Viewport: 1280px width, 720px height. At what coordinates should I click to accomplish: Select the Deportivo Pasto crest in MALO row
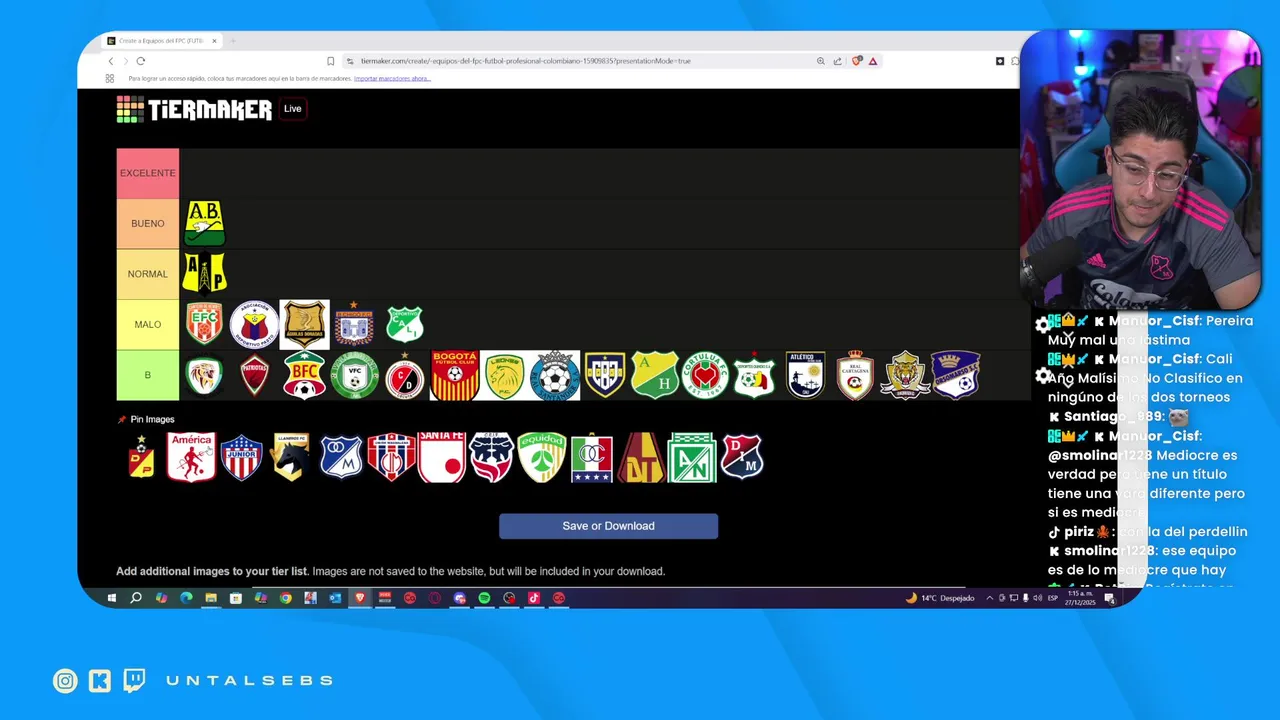click(x=254, y=325)
